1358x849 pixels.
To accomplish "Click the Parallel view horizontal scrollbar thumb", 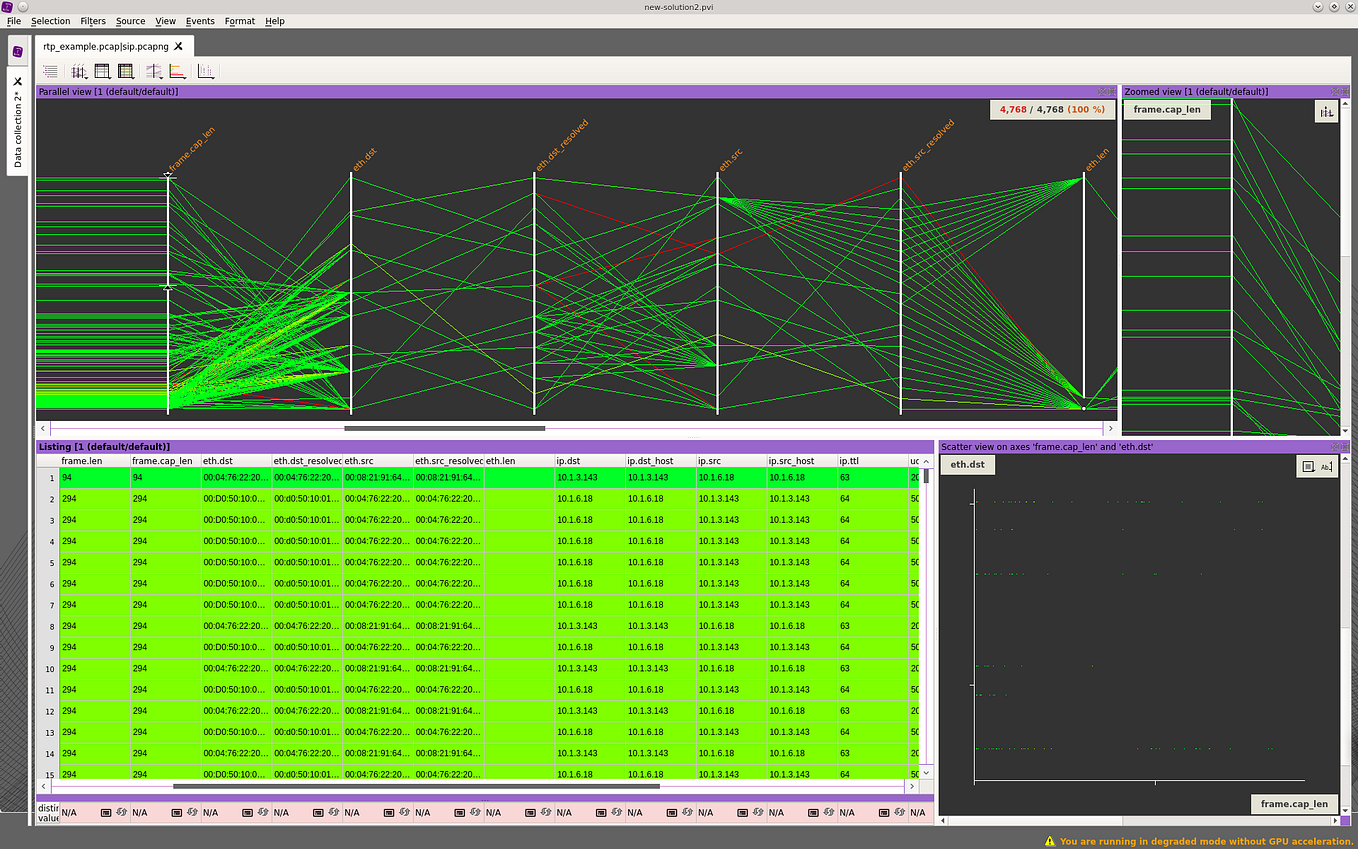I will [x=445, y=428].
